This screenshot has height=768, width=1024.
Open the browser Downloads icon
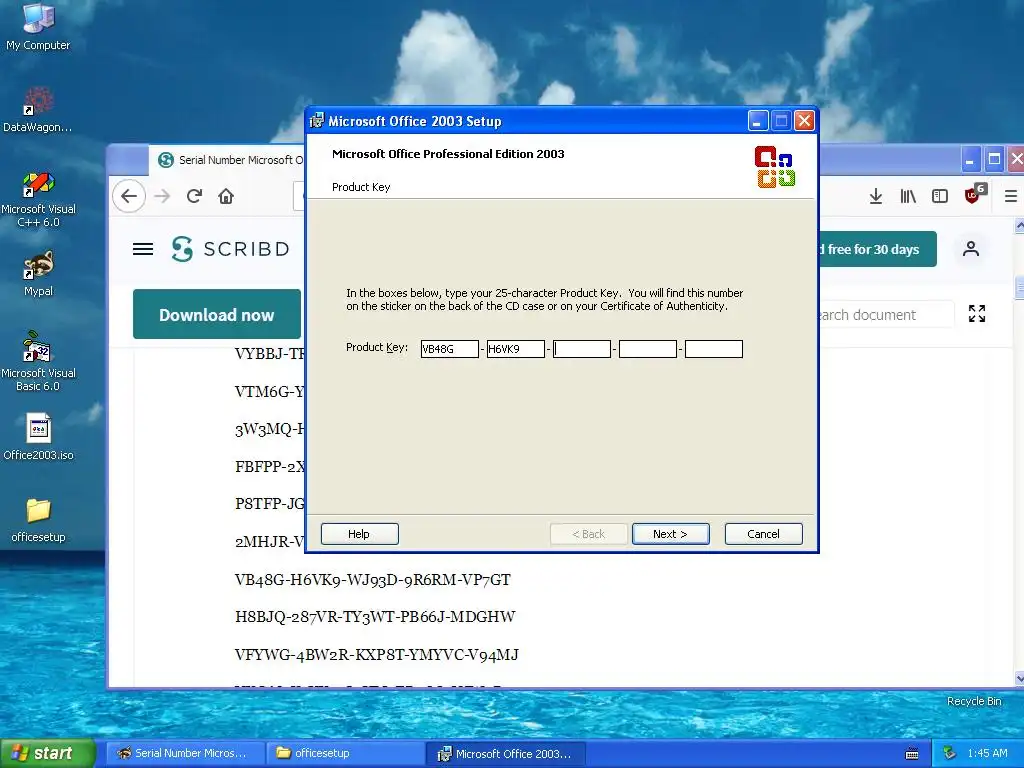876,196
